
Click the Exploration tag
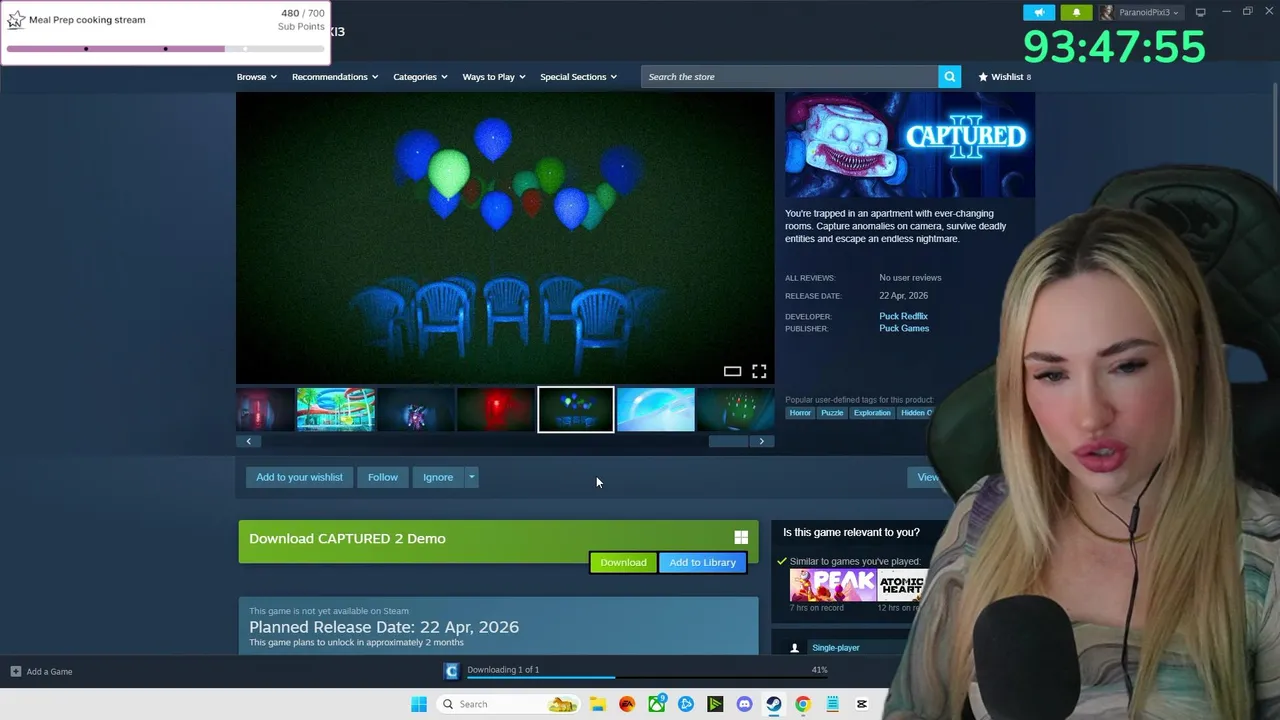(x=872, y=413)
